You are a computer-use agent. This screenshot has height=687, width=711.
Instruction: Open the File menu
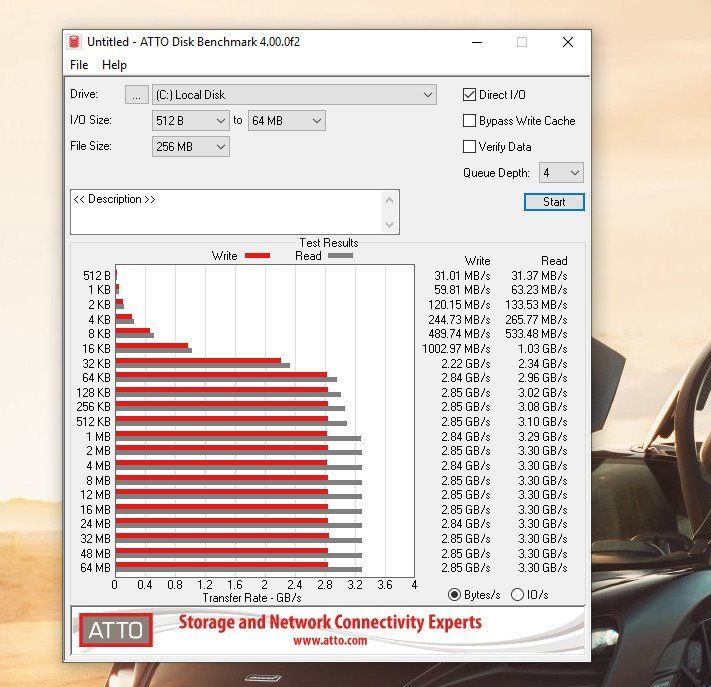79,65
